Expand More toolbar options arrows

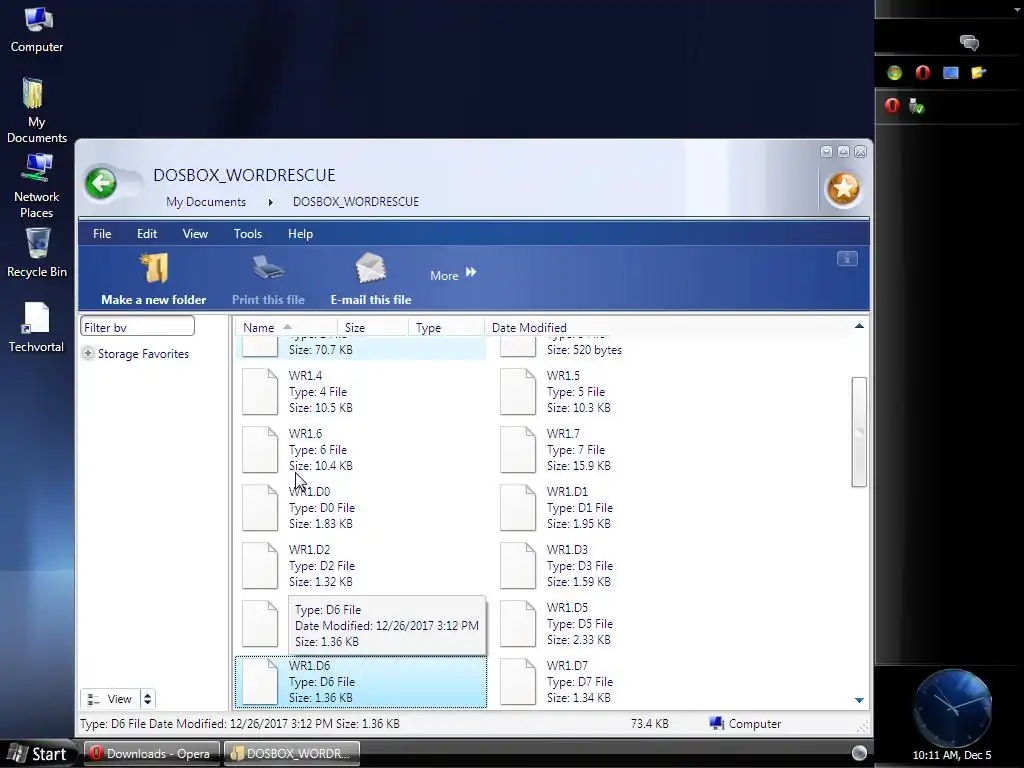(471, 273)
